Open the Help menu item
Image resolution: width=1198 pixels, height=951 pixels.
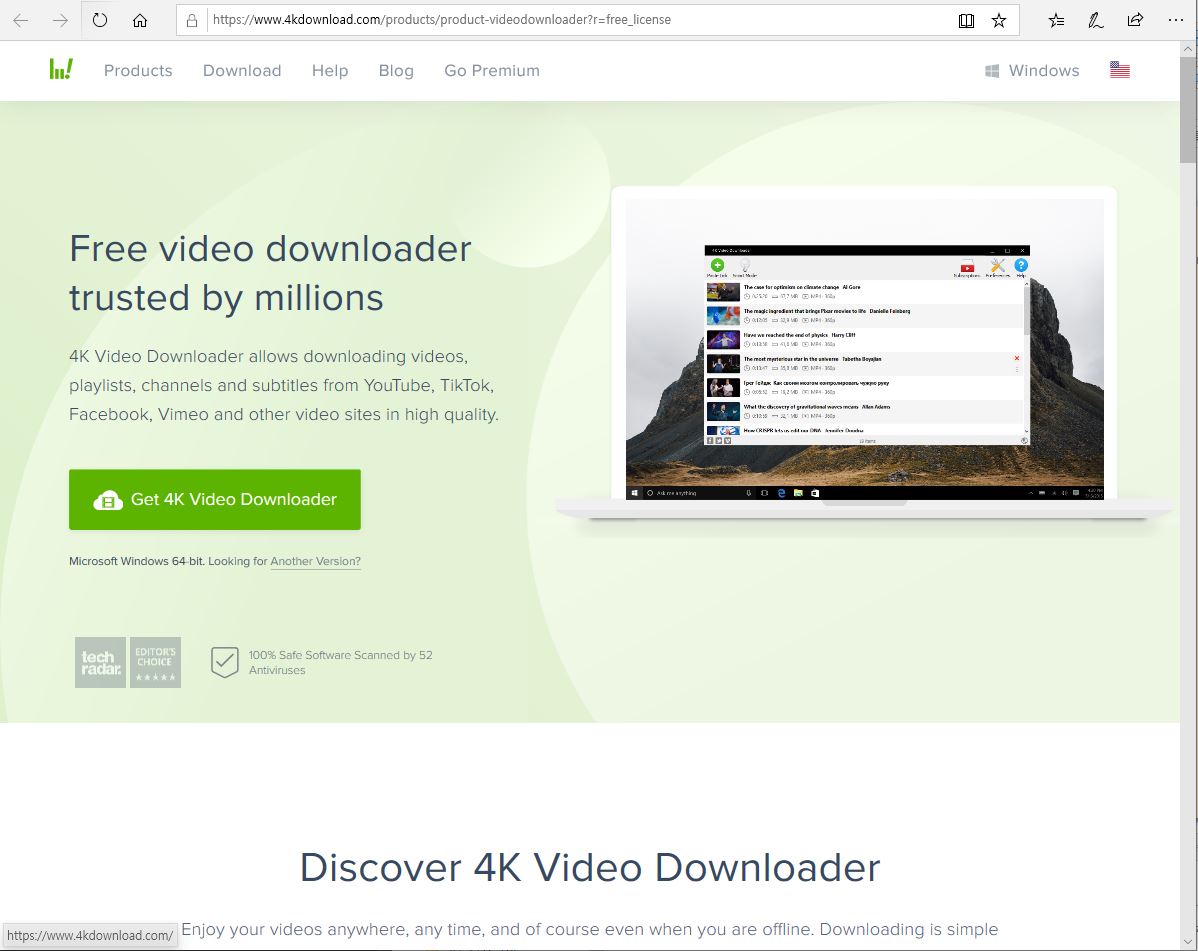click(x=330, y=70)
